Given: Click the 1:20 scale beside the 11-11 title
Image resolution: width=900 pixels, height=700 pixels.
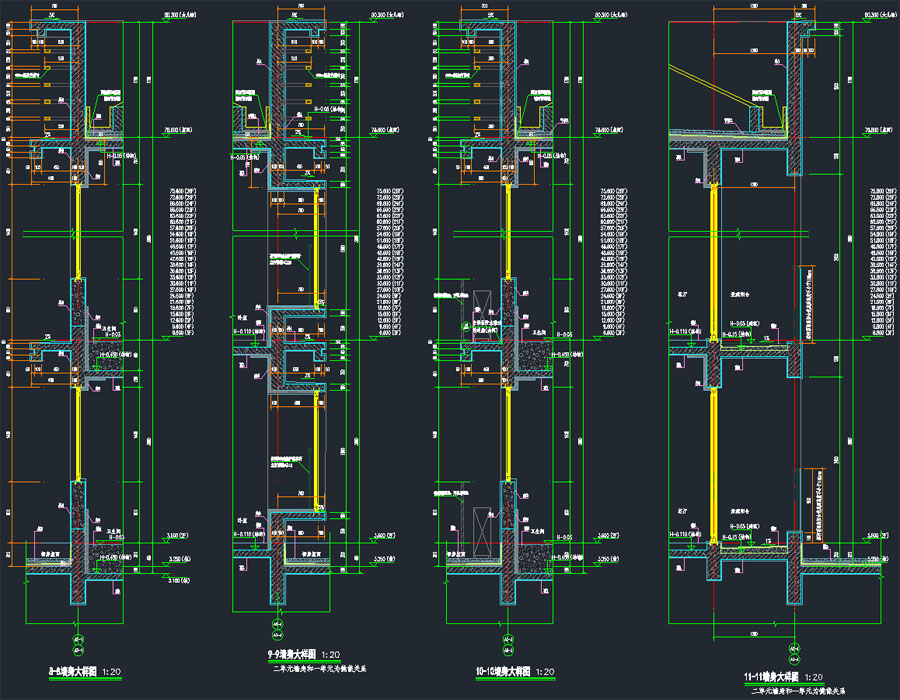Looking at the screenshot, I should click(813, 677).
